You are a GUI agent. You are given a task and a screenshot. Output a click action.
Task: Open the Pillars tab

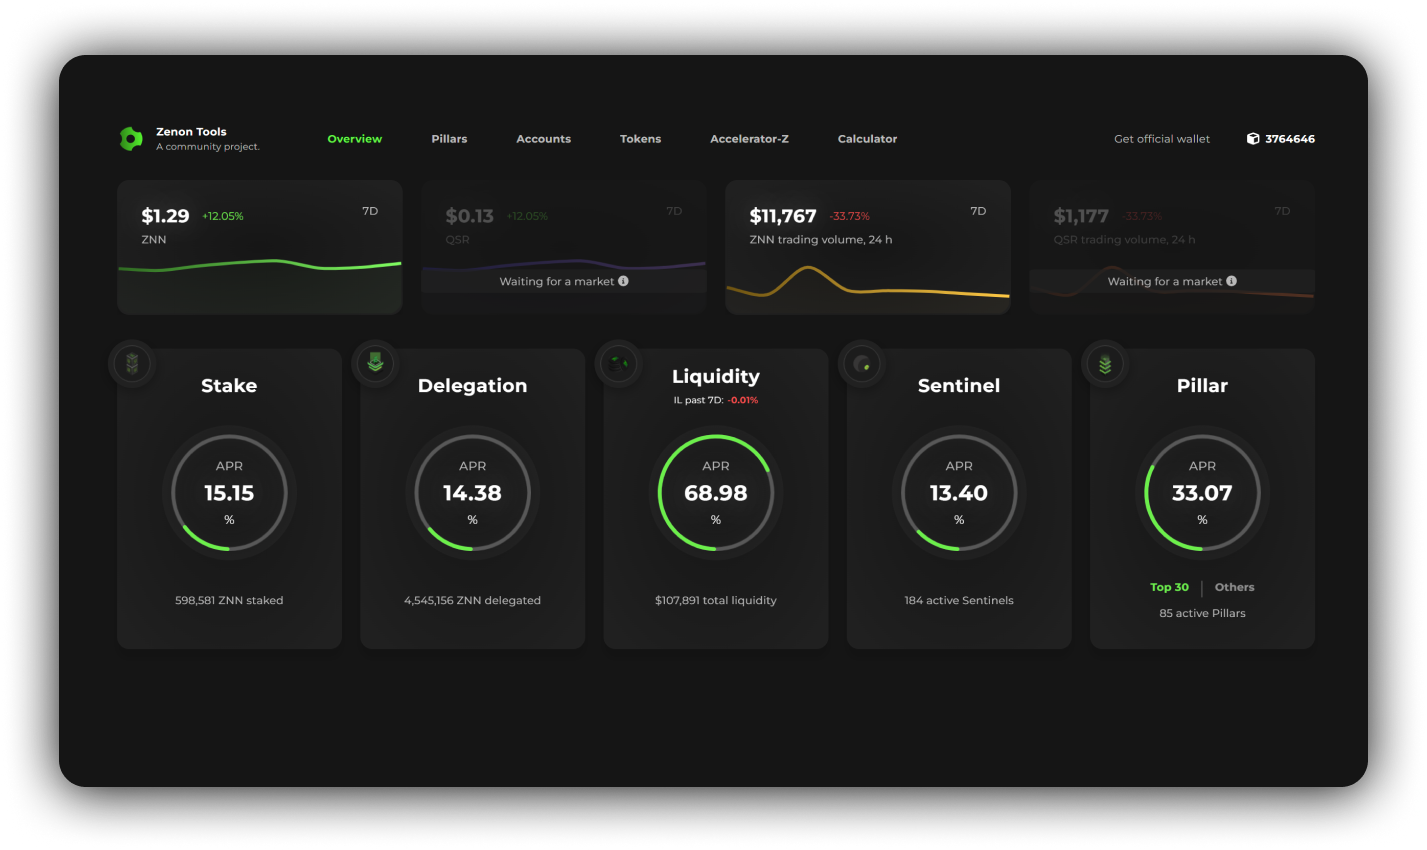tap(449, 139)
